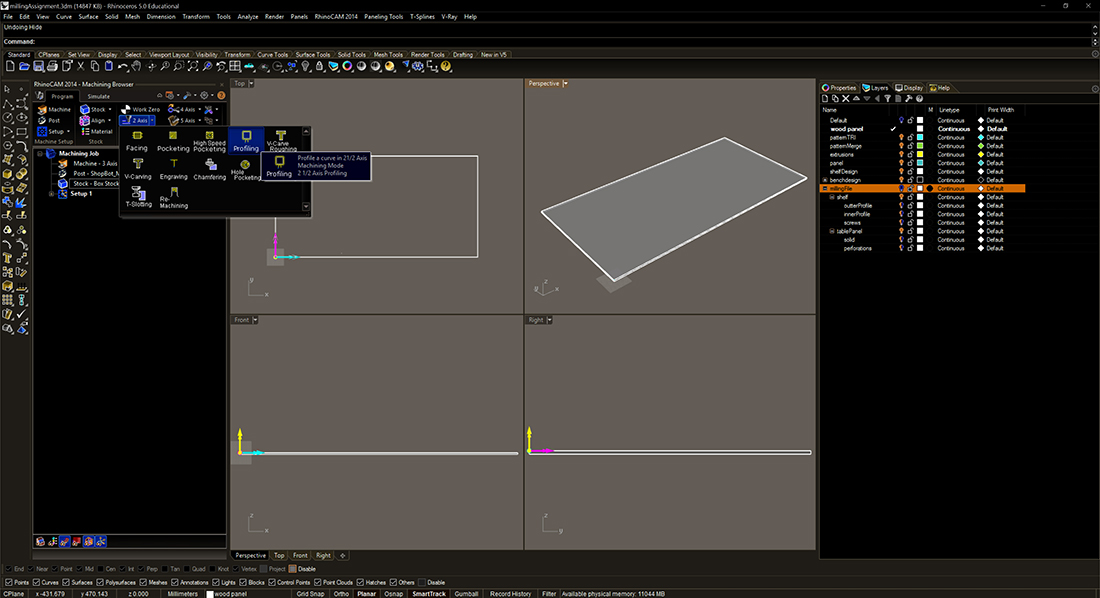
Task: Toggle Record History in status bar
Action: pyautogui.click(x=510, y=594)
